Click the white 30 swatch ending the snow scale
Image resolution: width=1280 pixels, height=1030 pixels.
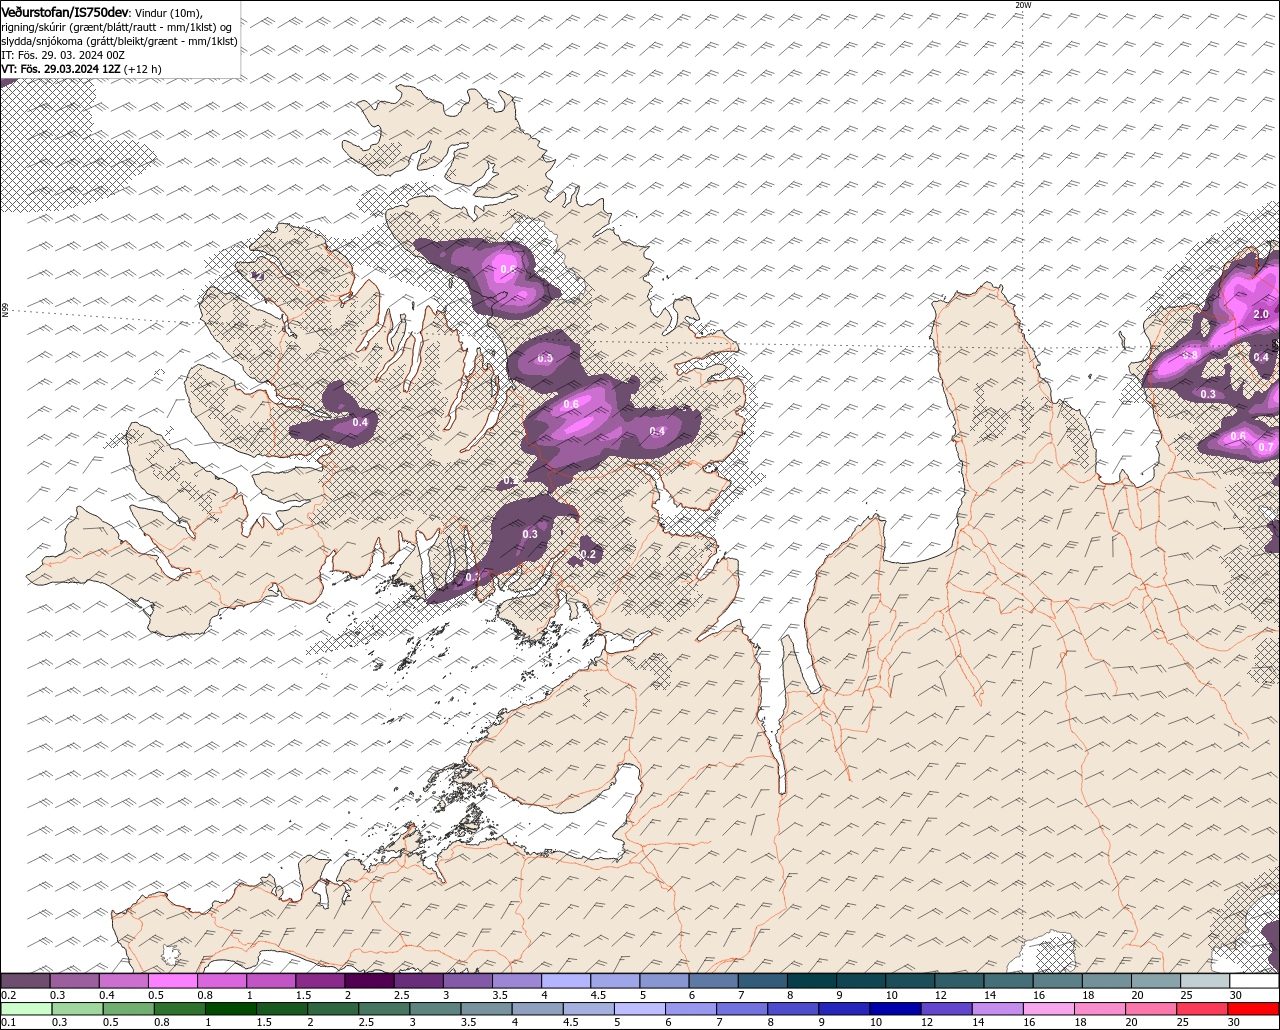[1254, 981]
